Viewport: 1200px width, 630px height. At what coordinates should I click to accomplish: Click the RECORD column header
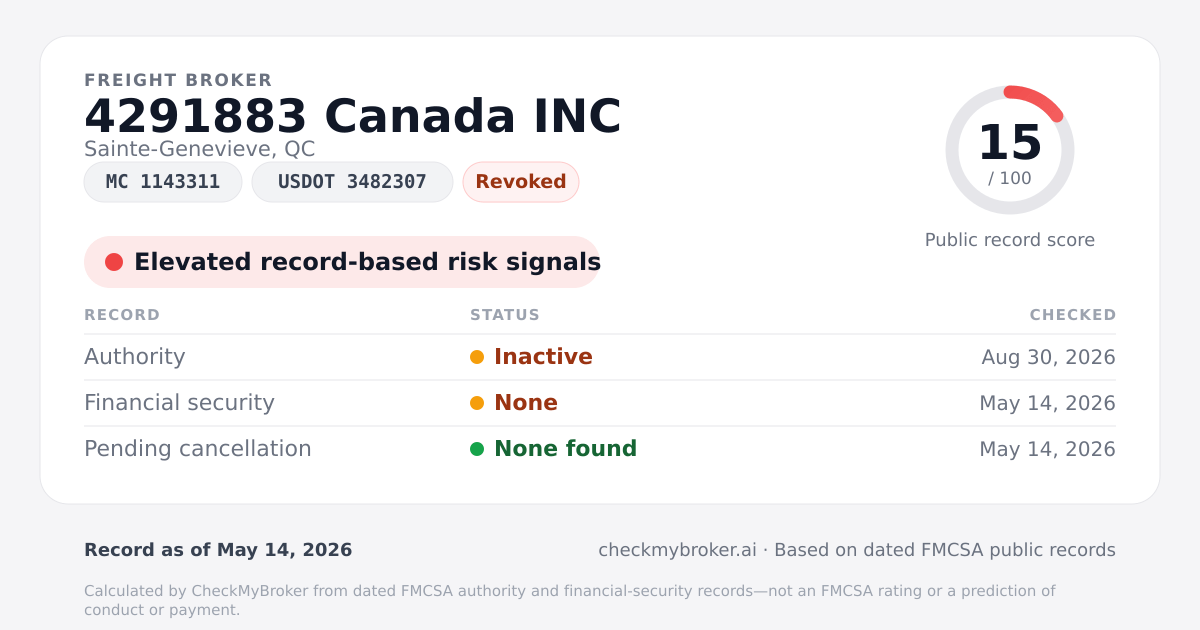(x=122, y=315)
